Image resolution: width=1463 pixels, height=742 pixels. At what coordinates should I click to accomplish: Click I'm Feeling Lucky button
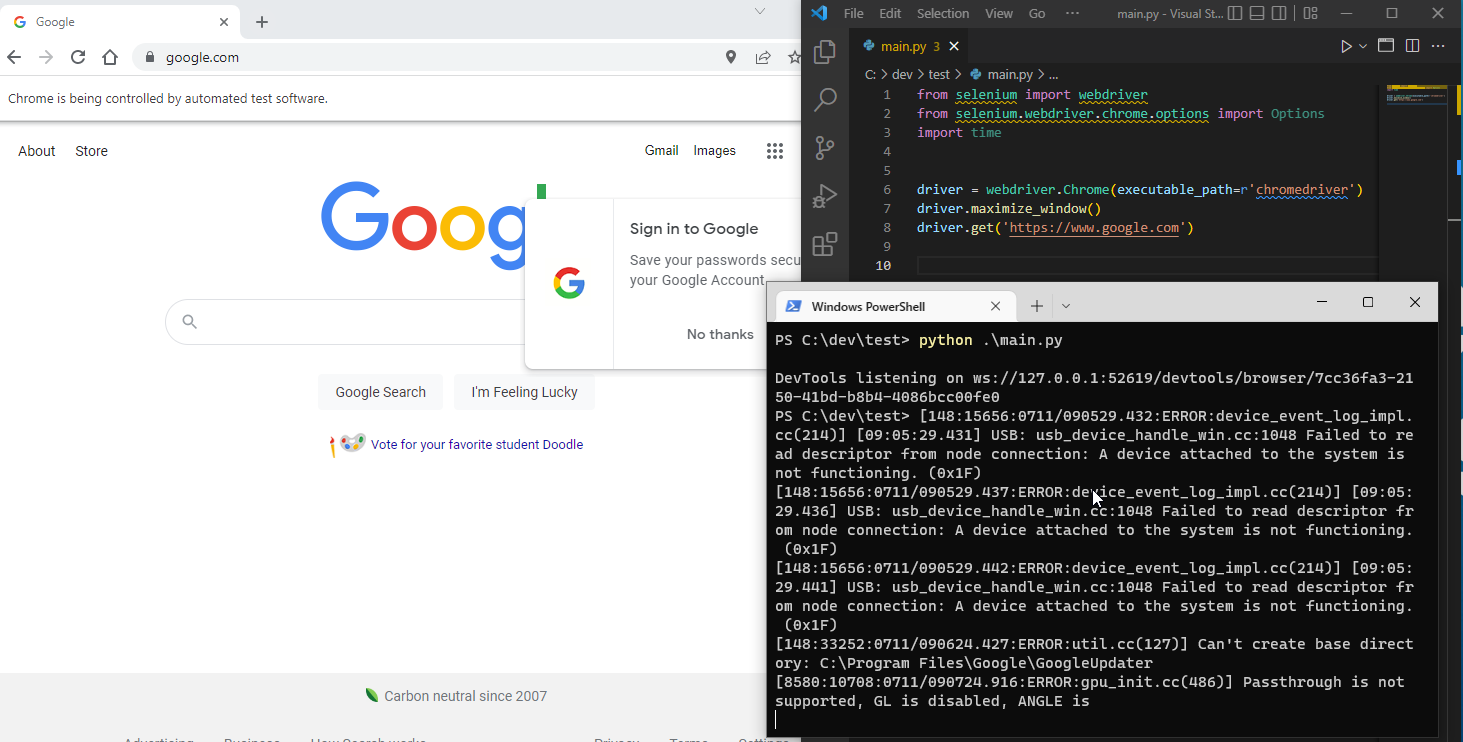point(525,392)
